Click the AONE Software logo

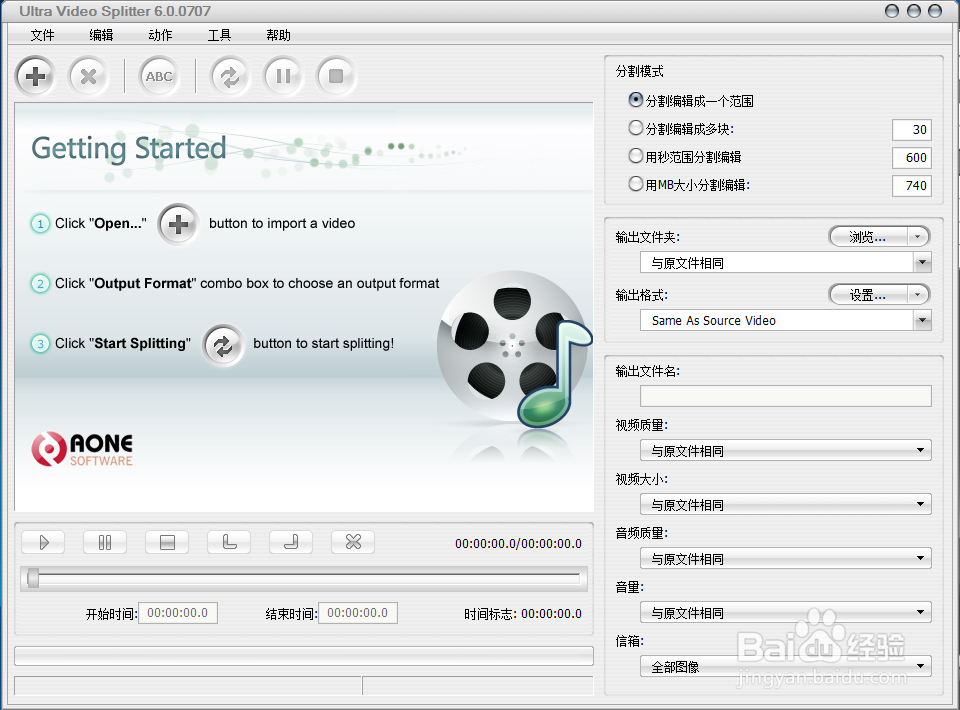82,450
